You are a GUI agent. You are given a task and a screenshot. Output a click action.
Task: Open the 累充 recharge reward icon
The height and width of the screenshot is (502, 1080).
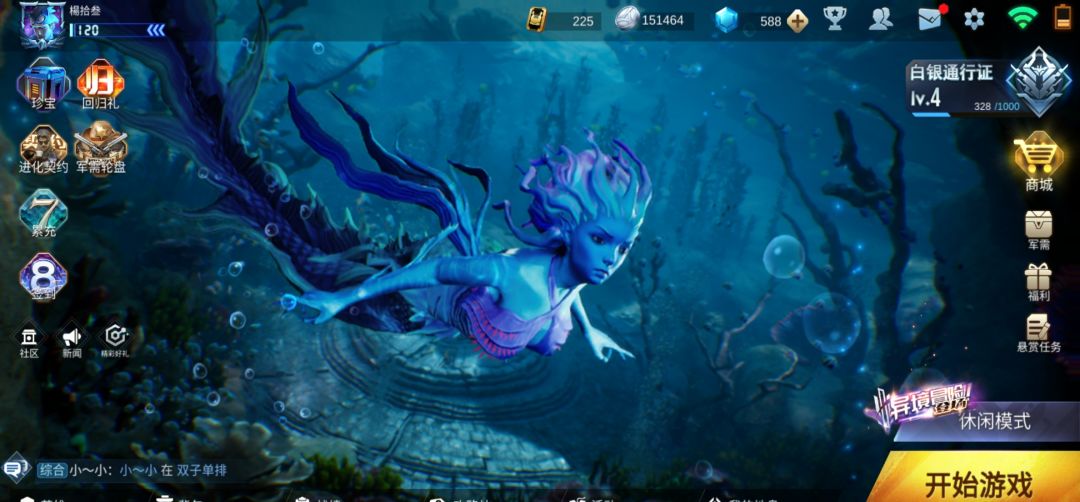tap(43, 214)
